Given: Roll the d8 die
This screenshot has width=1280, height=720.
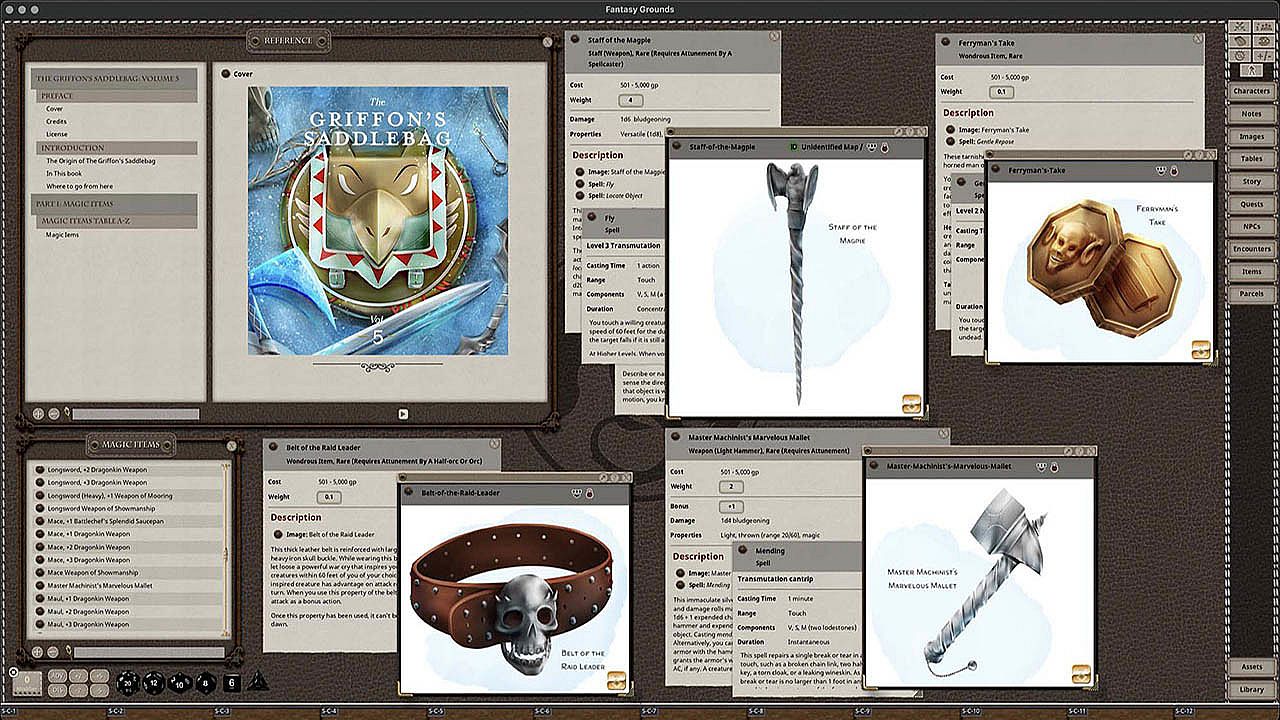Looking at the screenshot, I should click(204, 683).
